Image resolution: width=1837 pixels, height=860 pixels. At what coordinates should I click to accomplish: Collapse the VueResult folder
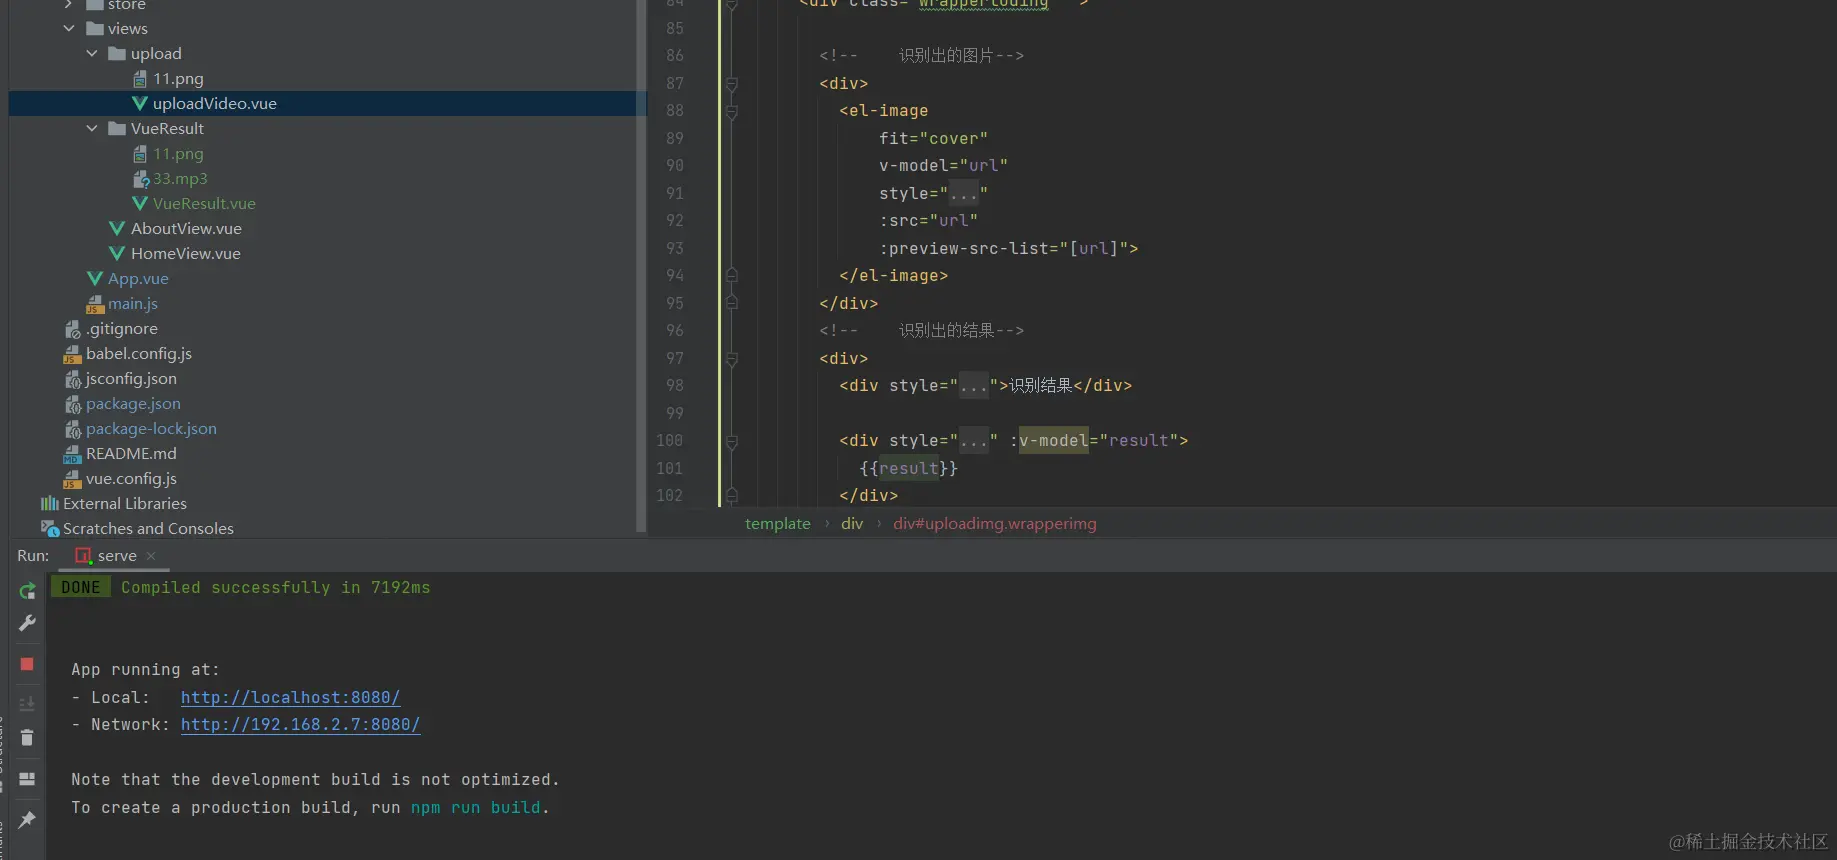92,128
